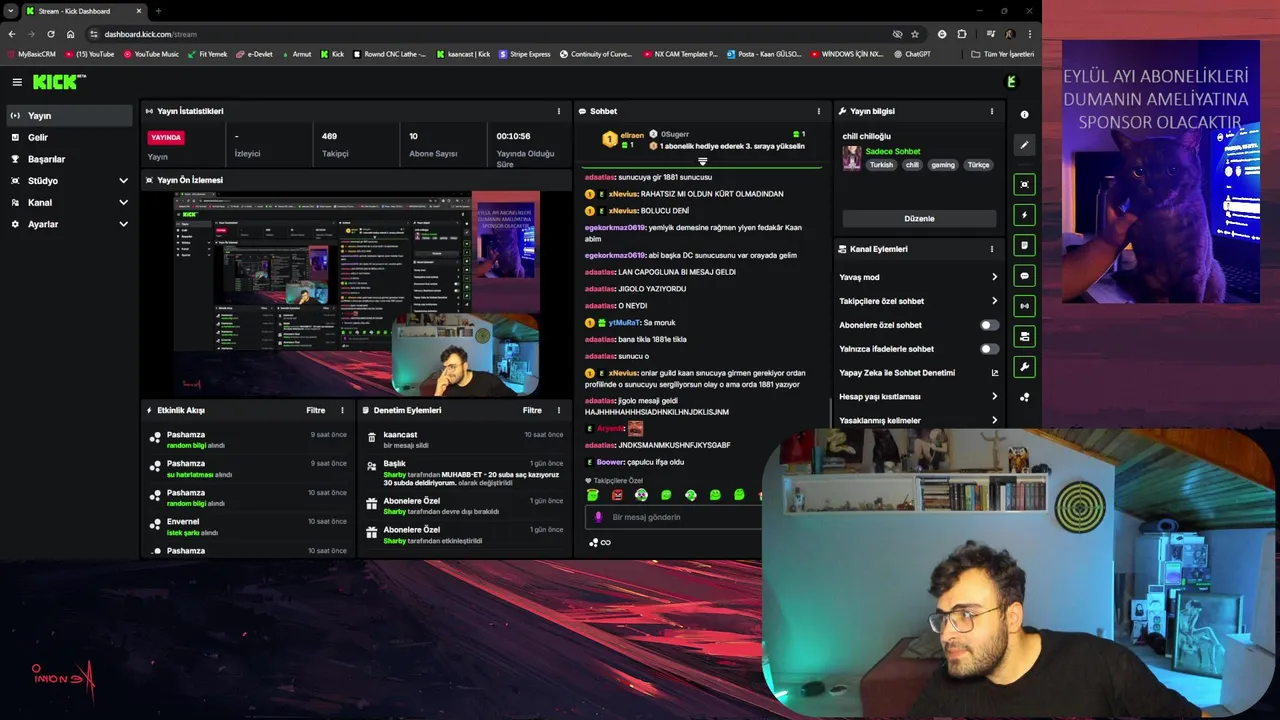Click the lightning bolt icon in right toolbar

(x=1024, y=215)
